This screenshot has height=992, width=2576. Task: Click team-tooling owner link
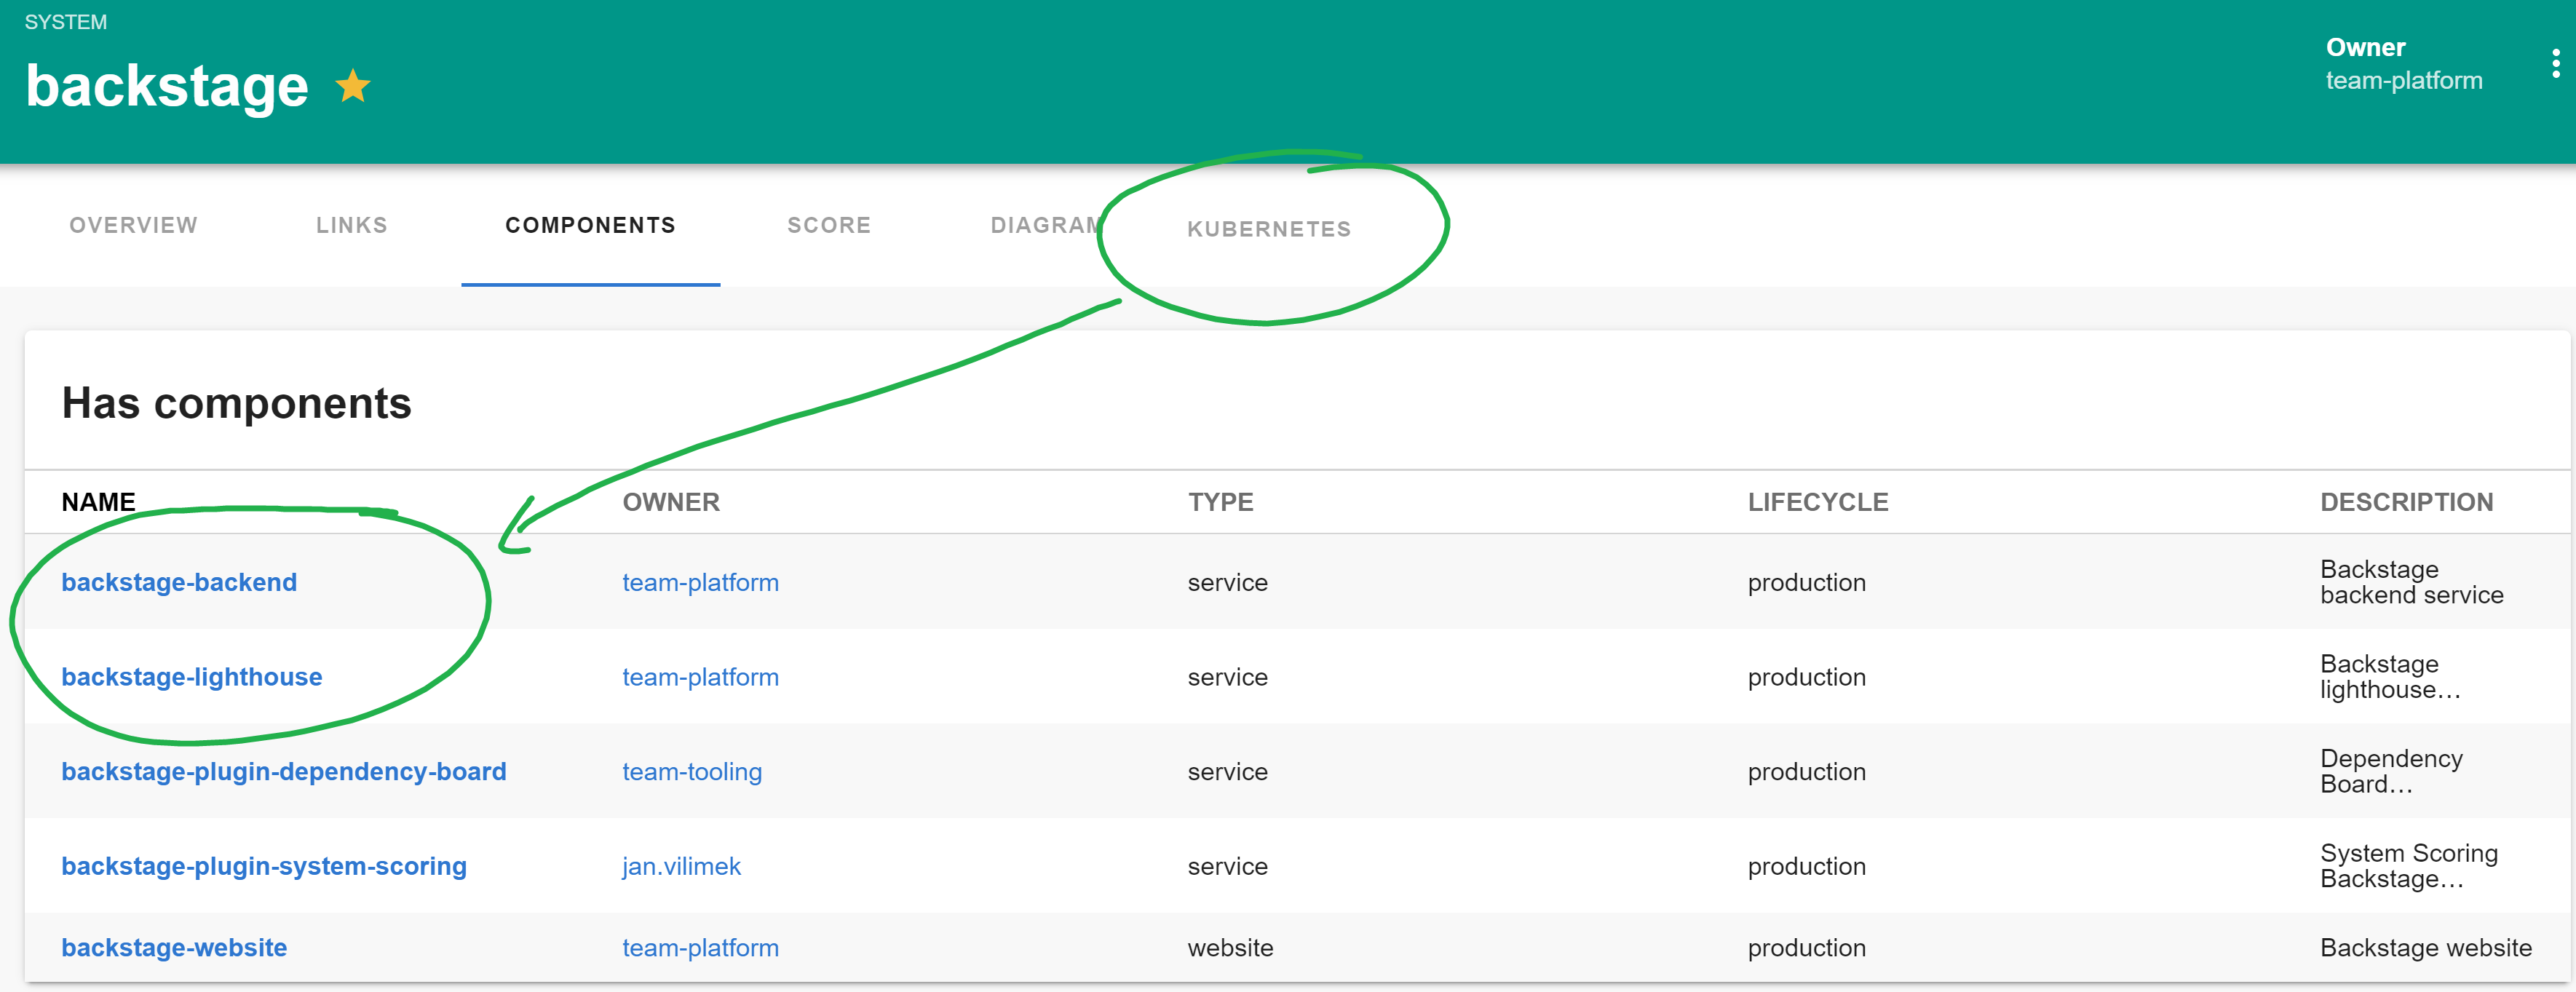[x=691, y=771]
